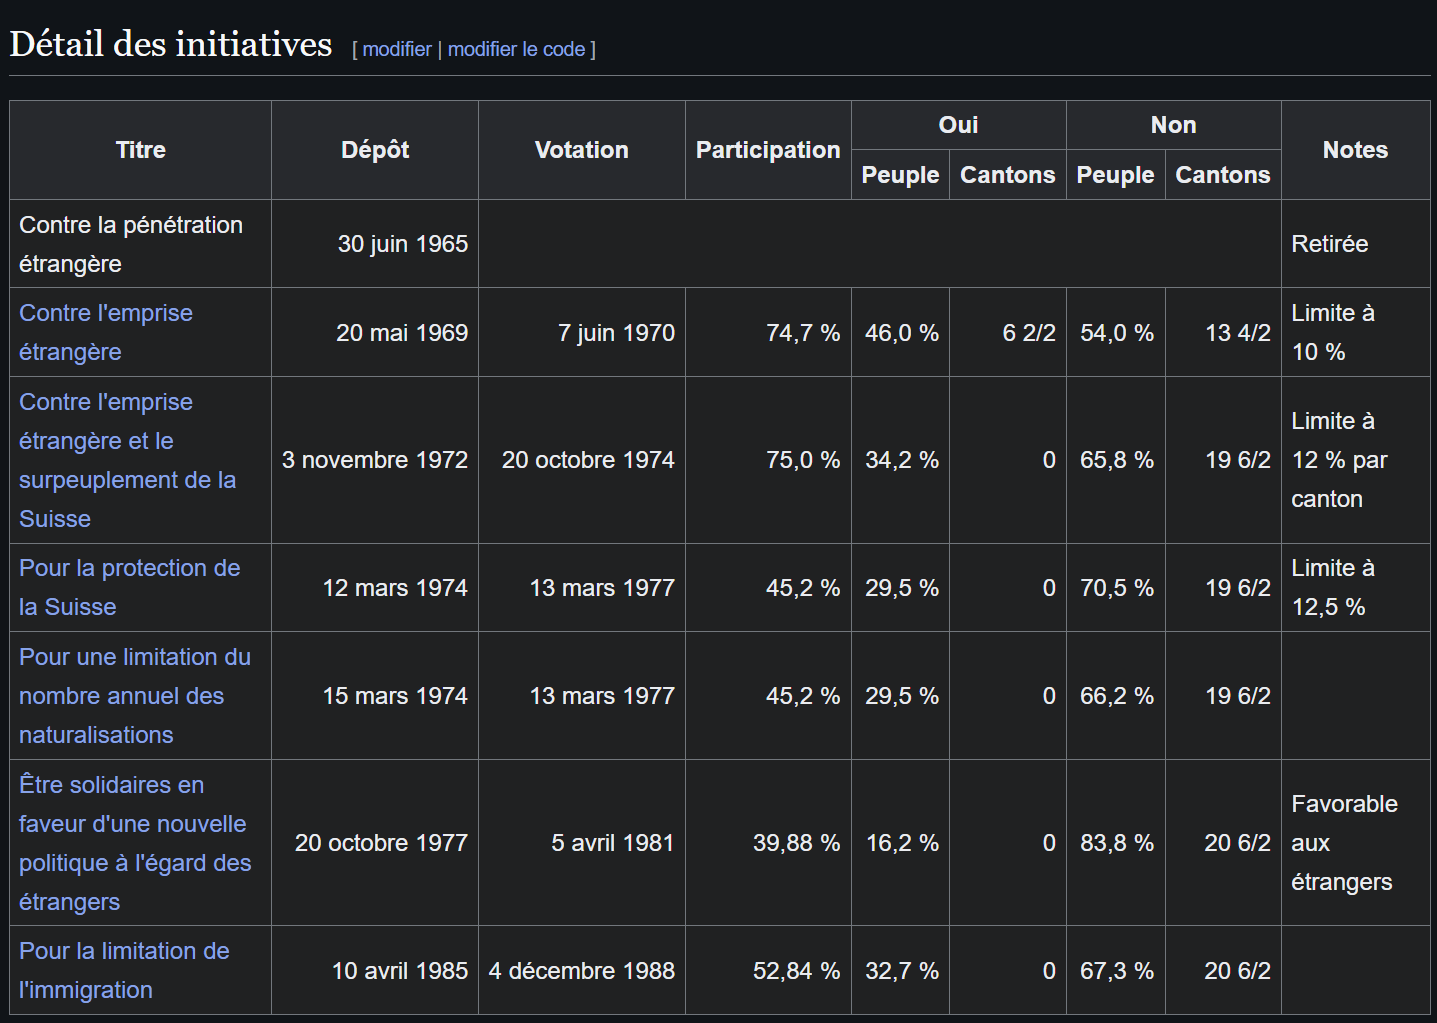The image size is (1437, 1023).
Task: Click the '70,5 %' Non cell
Action: click(1116, 588)
